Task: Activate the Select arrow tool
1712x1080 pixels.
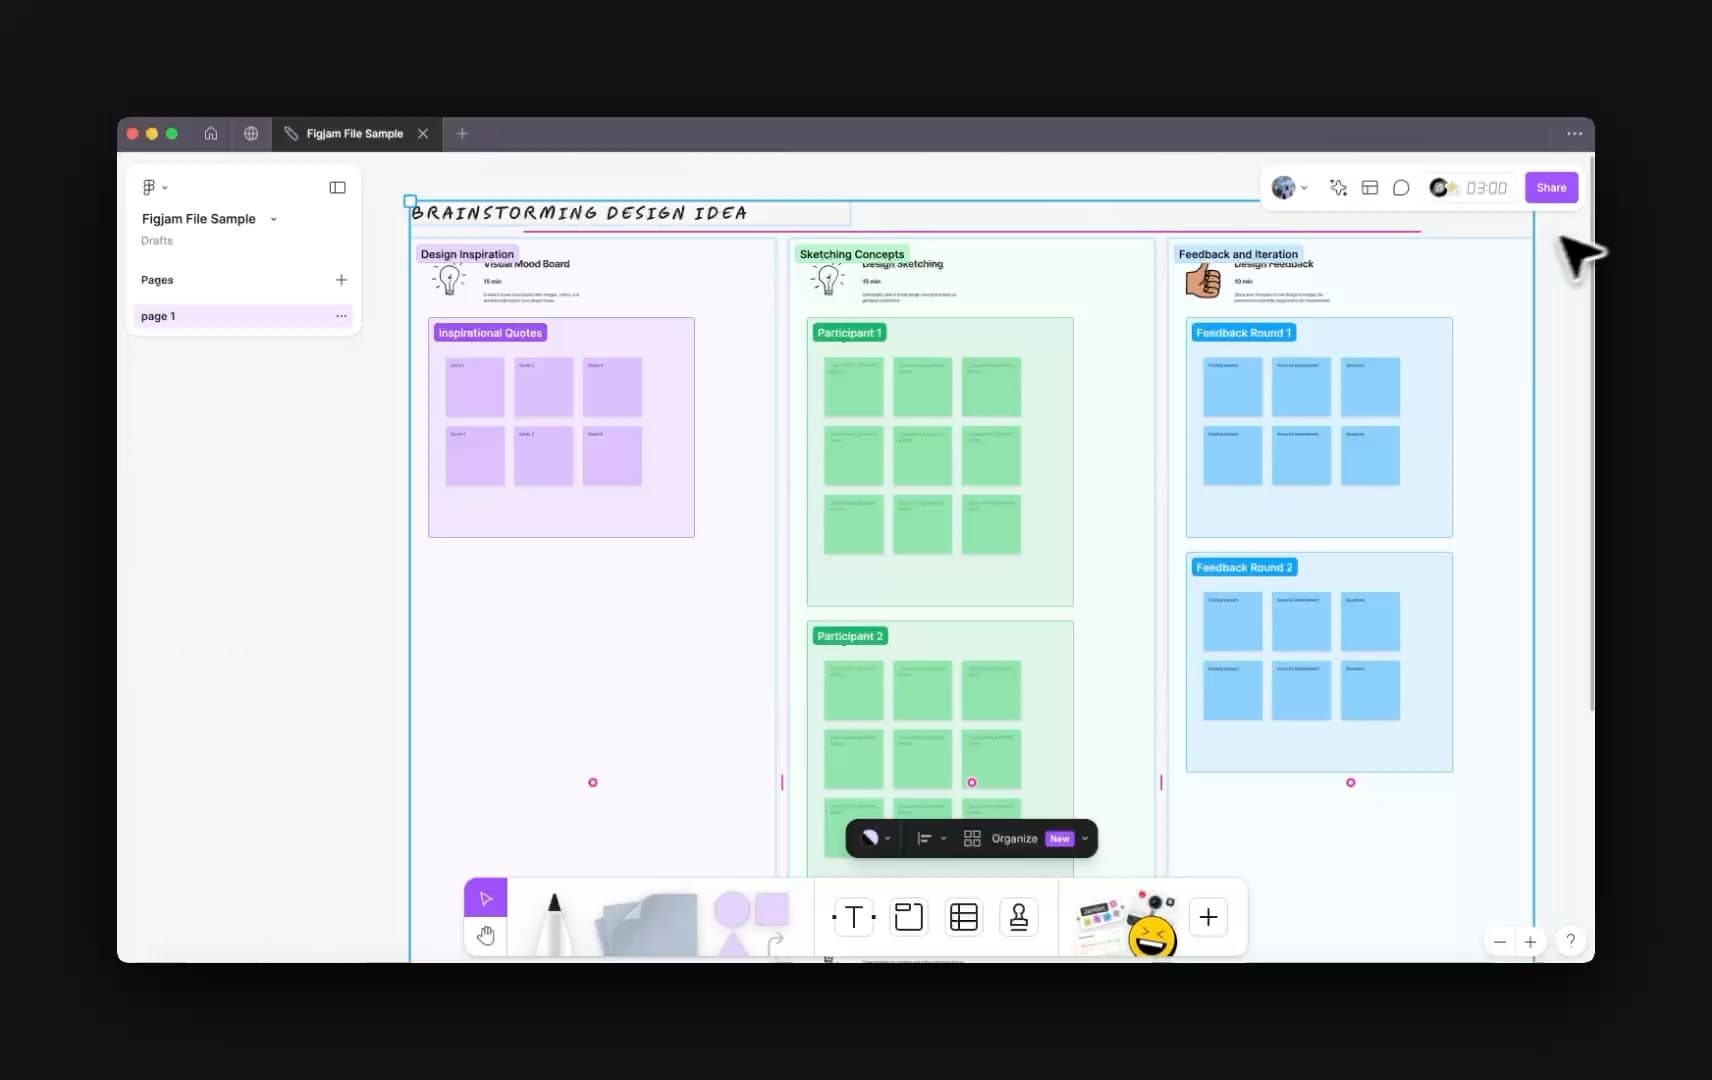Action: coord(486,898)
